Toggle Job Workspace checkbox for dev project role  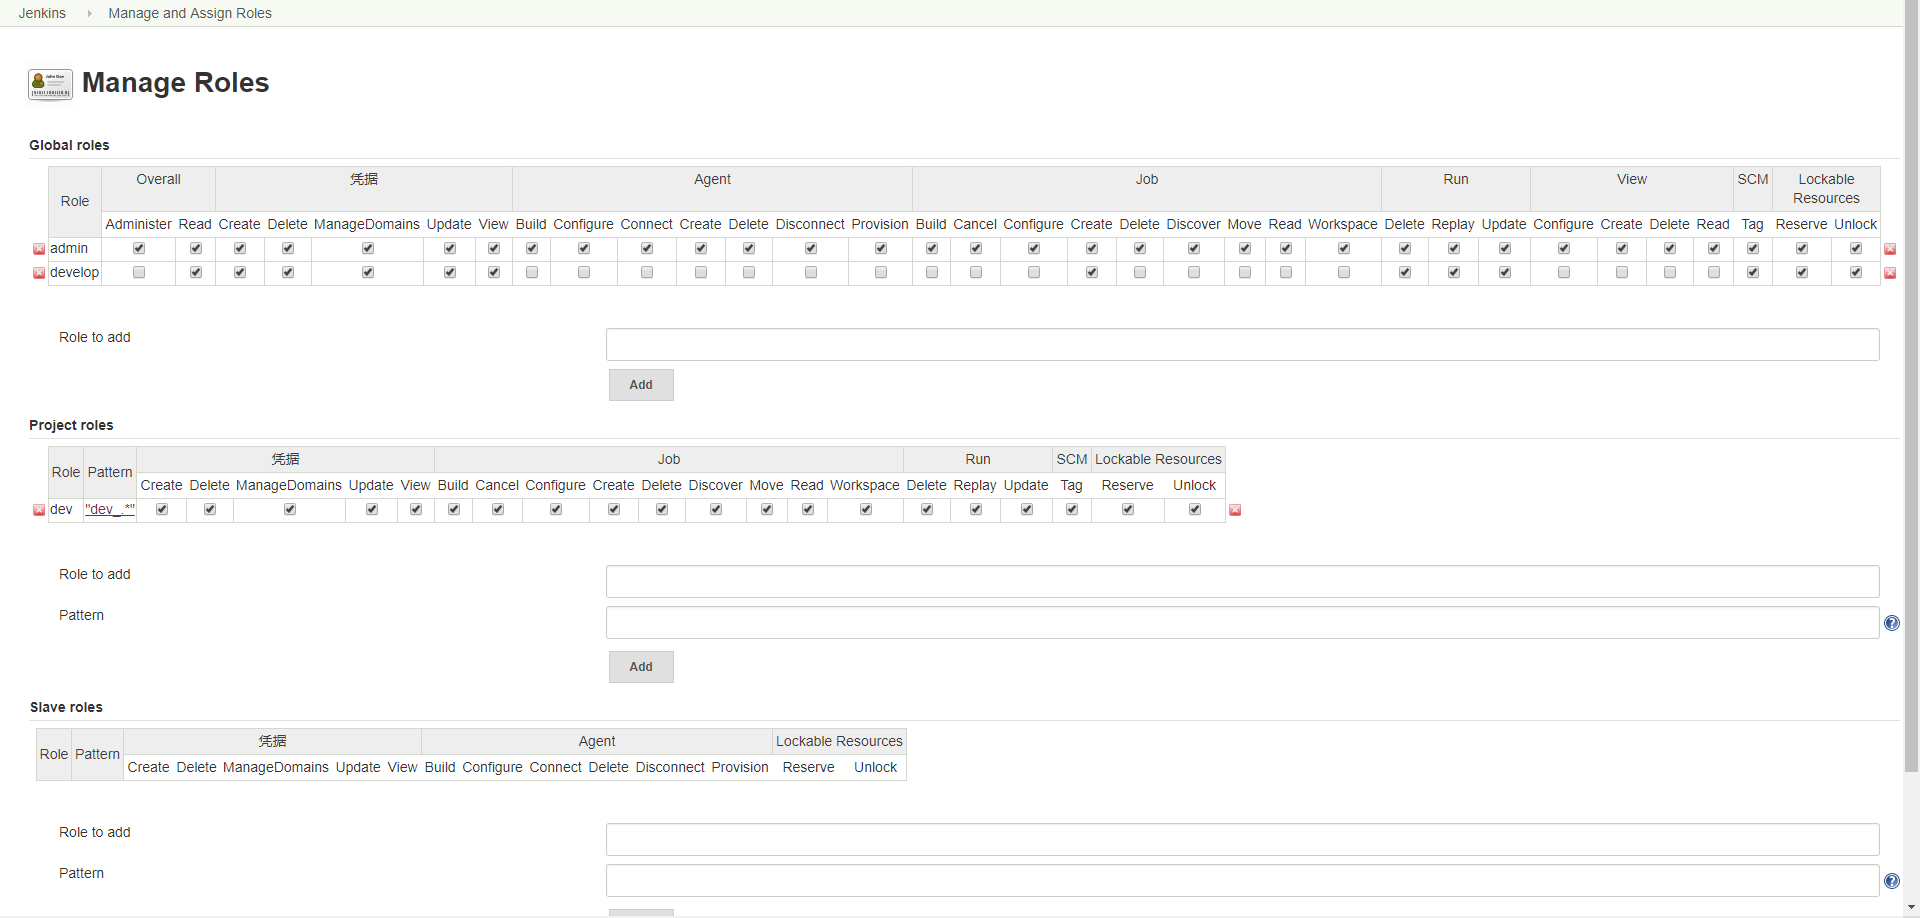pyautogui.click(x=865, y=509)
